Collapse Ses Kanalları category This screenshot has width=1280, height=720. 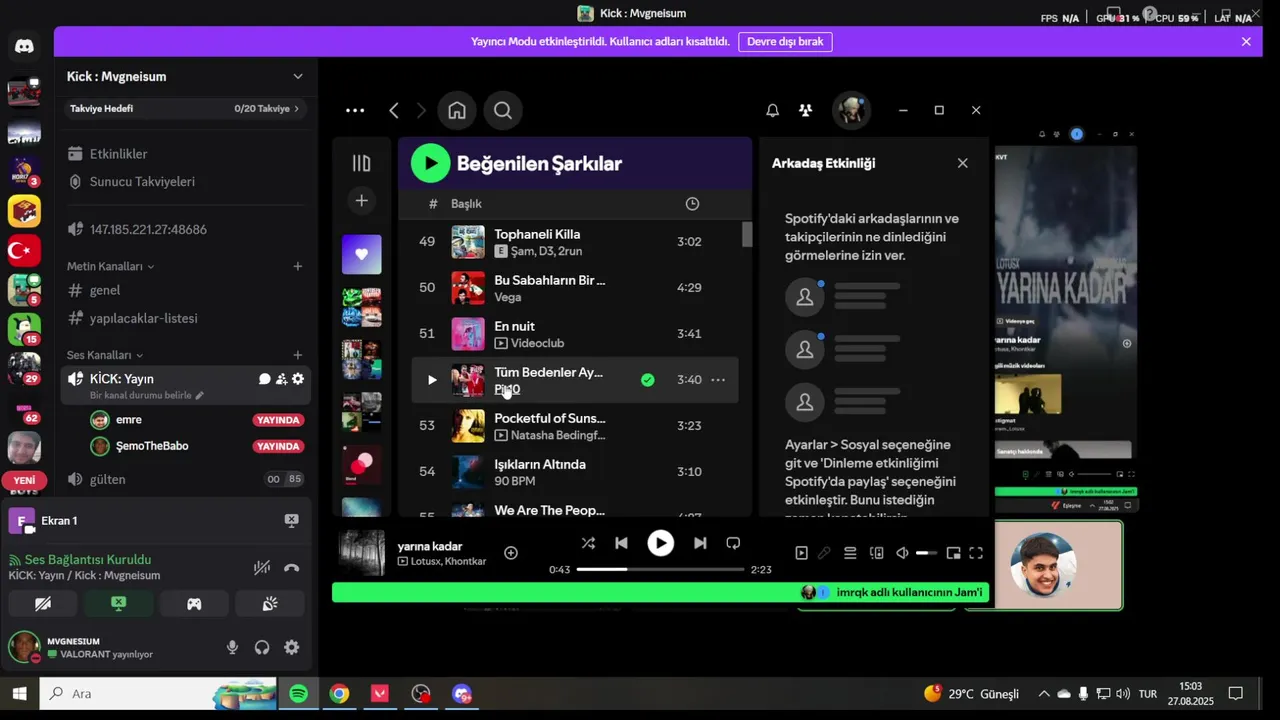tap(105, 355)
